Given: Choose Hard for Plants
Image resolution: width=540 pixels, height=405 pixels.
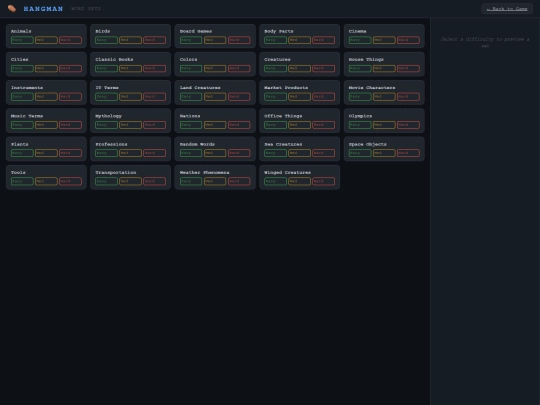Looking at the screenshot, I should coord(70,153).
